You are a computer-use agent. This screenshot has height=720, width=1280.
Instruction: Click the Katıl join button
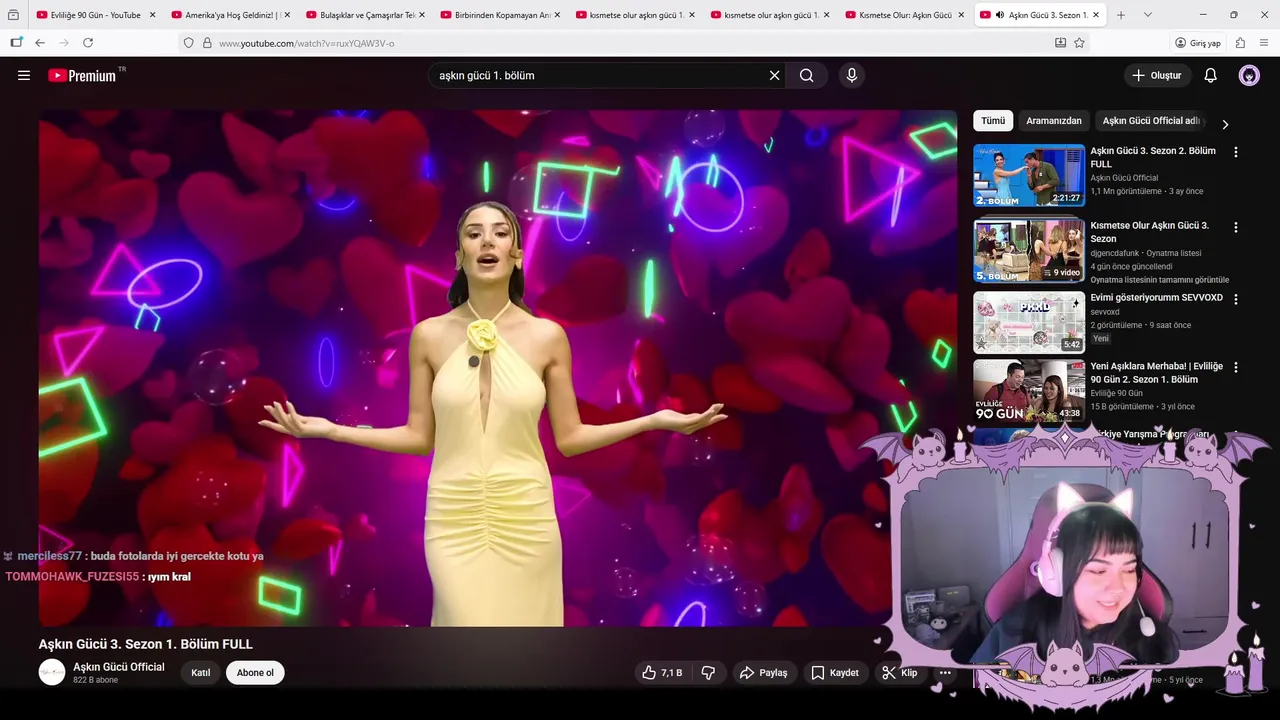pyautogui.click(x=201, y=673)
